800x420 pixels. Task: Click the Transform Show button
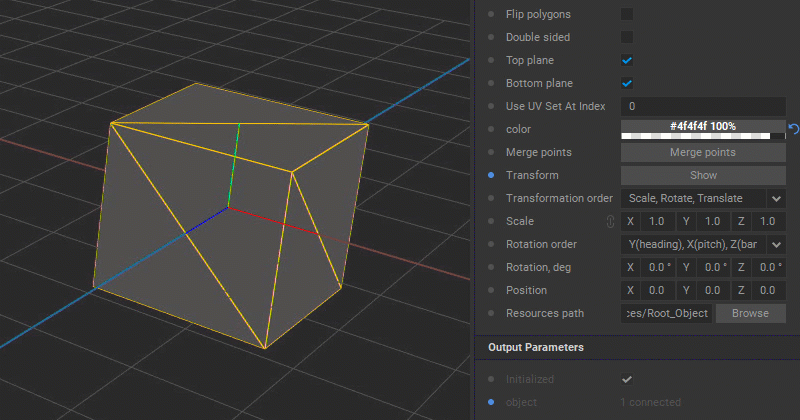(x=703, y=175)
